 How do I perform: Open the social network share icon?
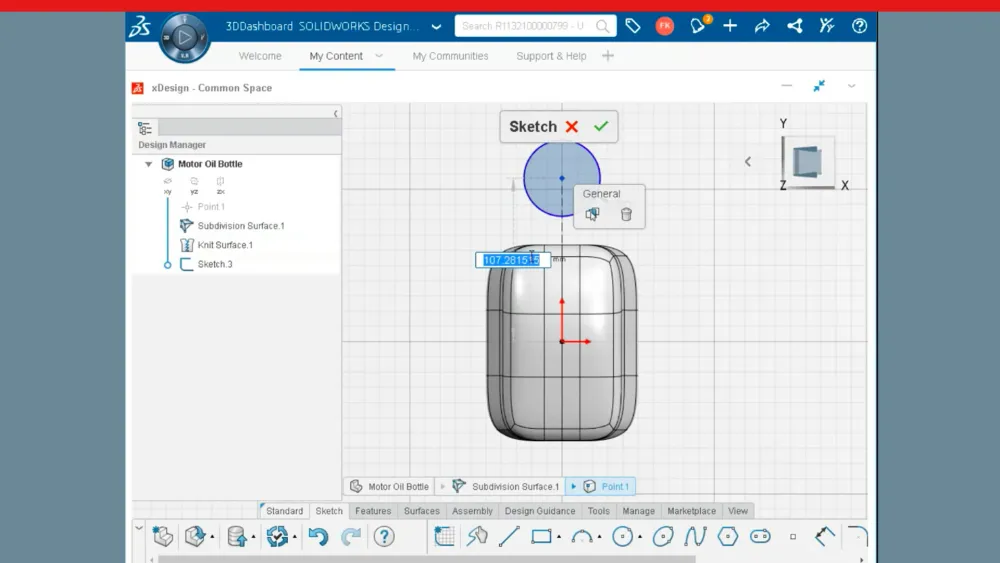[x=795, y=26]
